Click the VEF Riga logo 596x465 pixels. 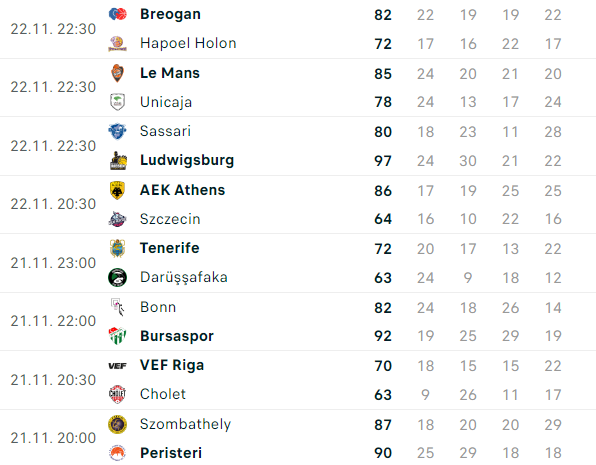117,365
